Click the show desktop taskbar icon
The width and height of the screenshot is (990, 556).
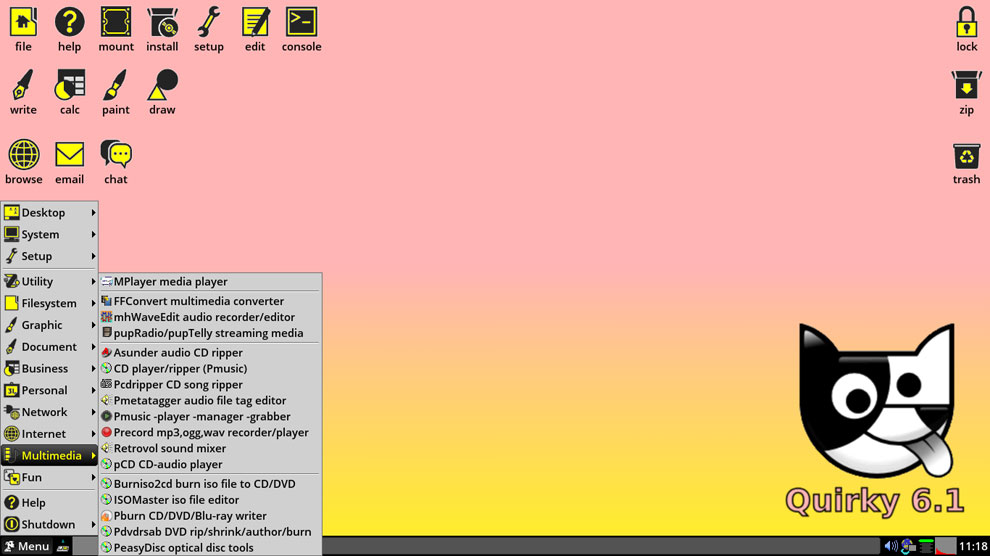[x=63, y=547]
